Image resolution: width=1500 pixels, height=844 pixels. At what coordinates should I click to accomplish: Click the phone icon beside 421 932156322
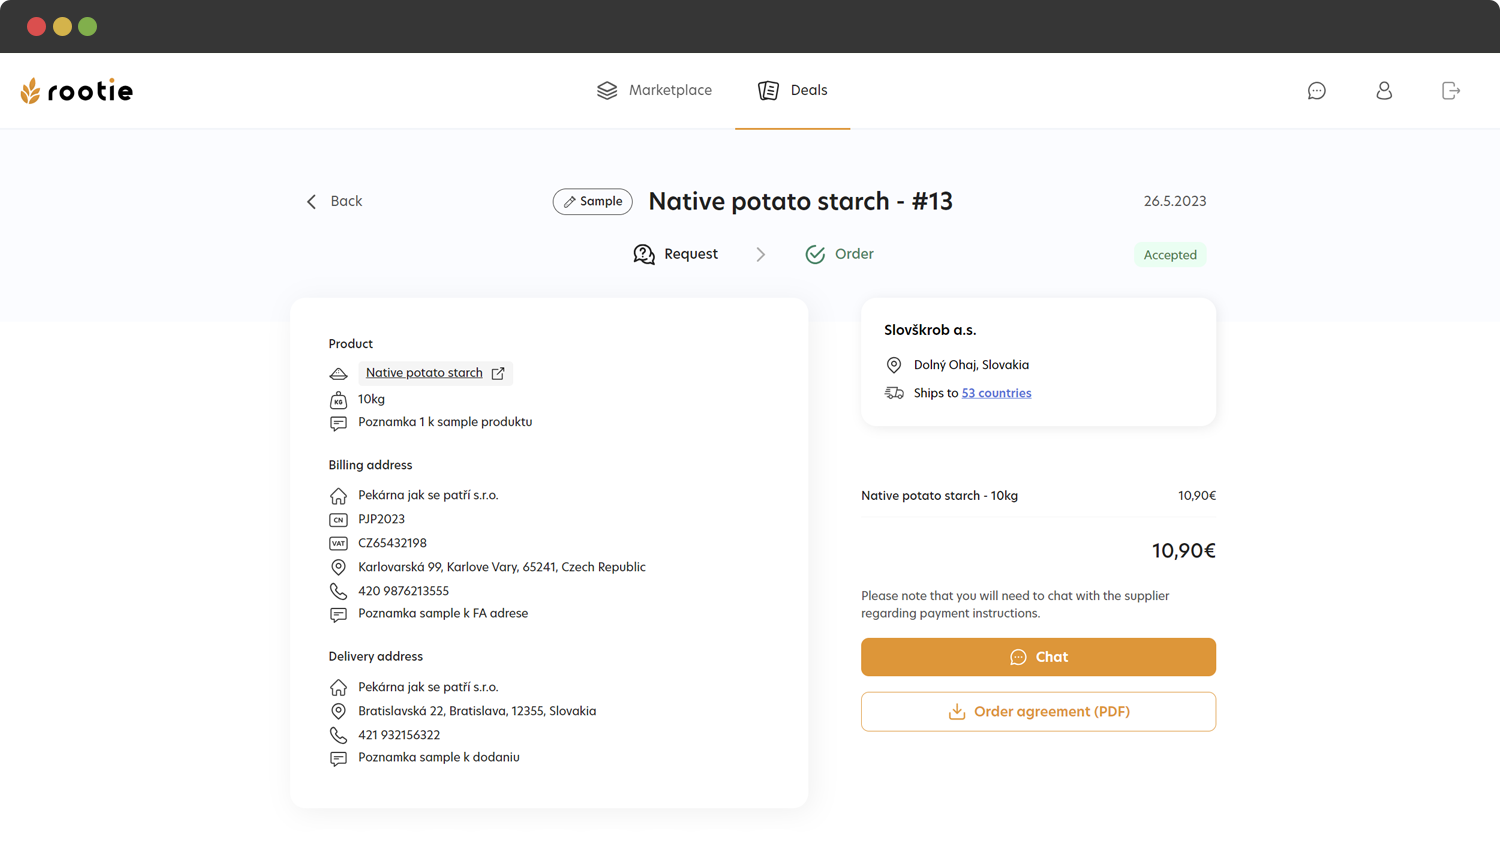[338, 735]
